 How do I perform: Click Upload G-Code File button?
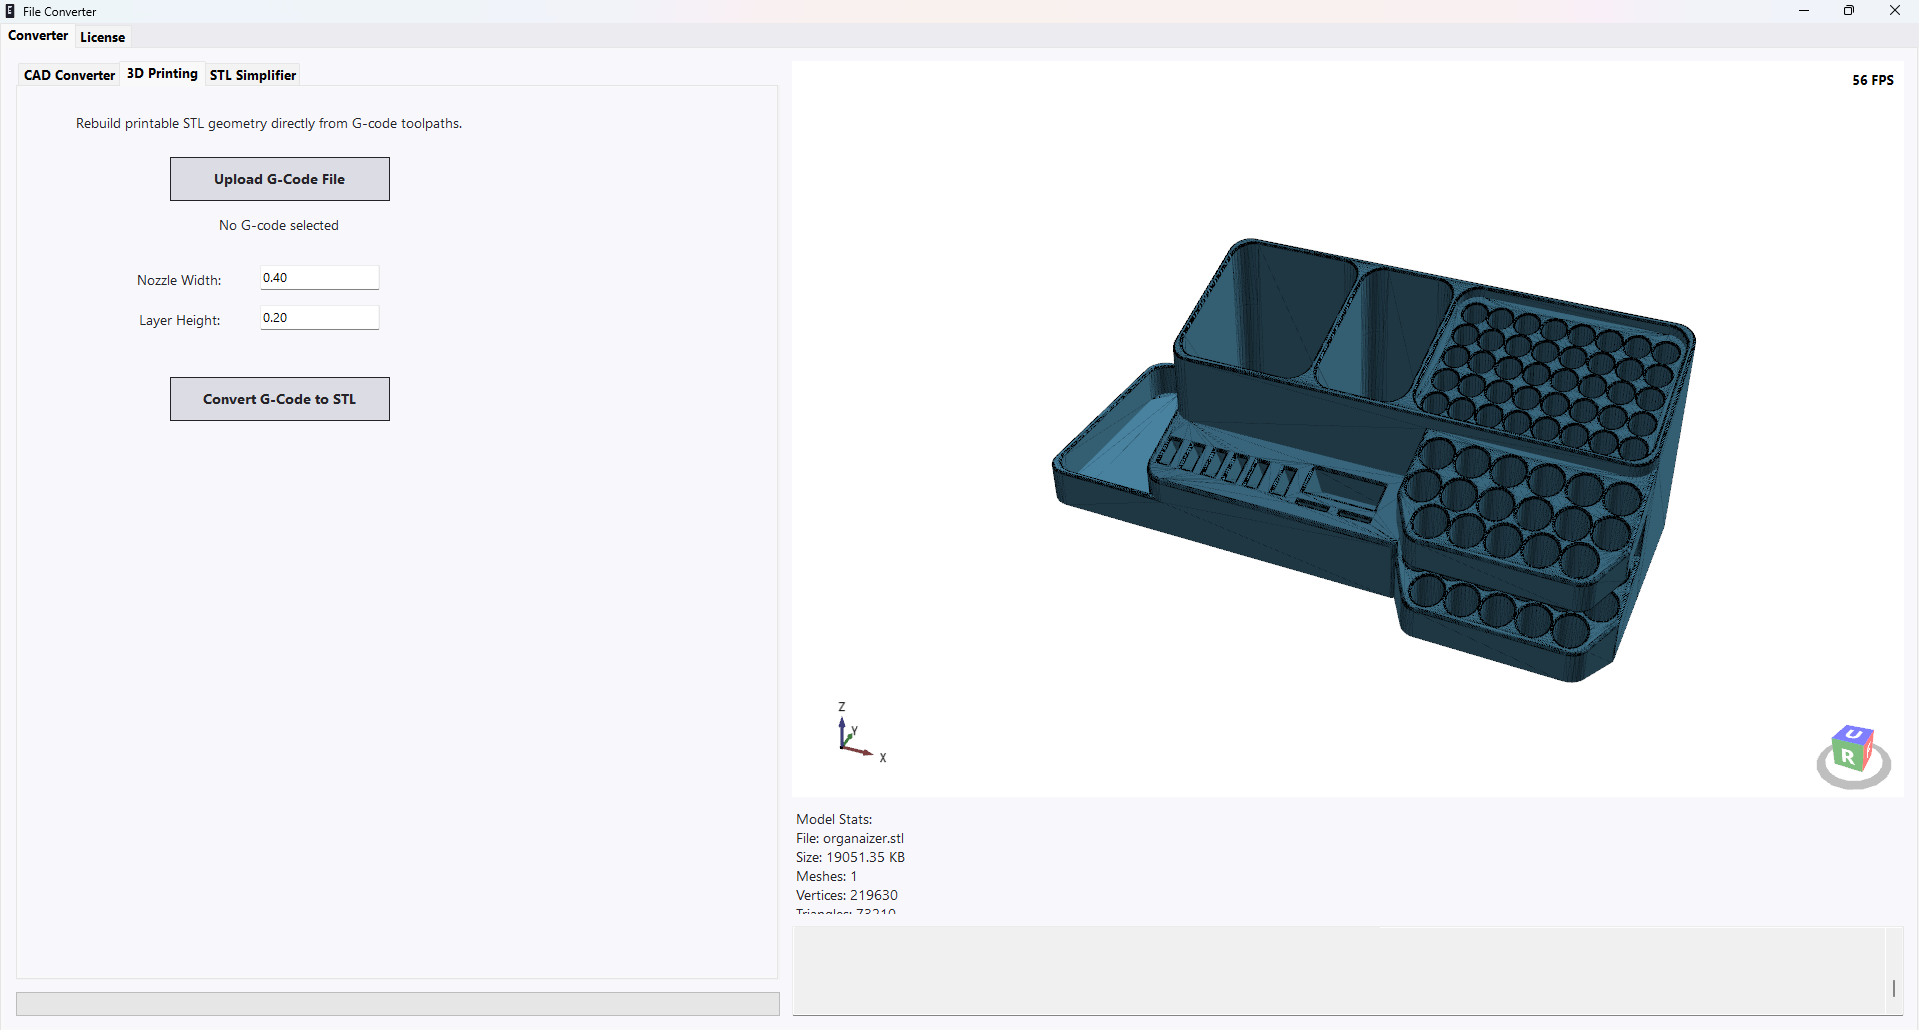click(x=280, y=179)
